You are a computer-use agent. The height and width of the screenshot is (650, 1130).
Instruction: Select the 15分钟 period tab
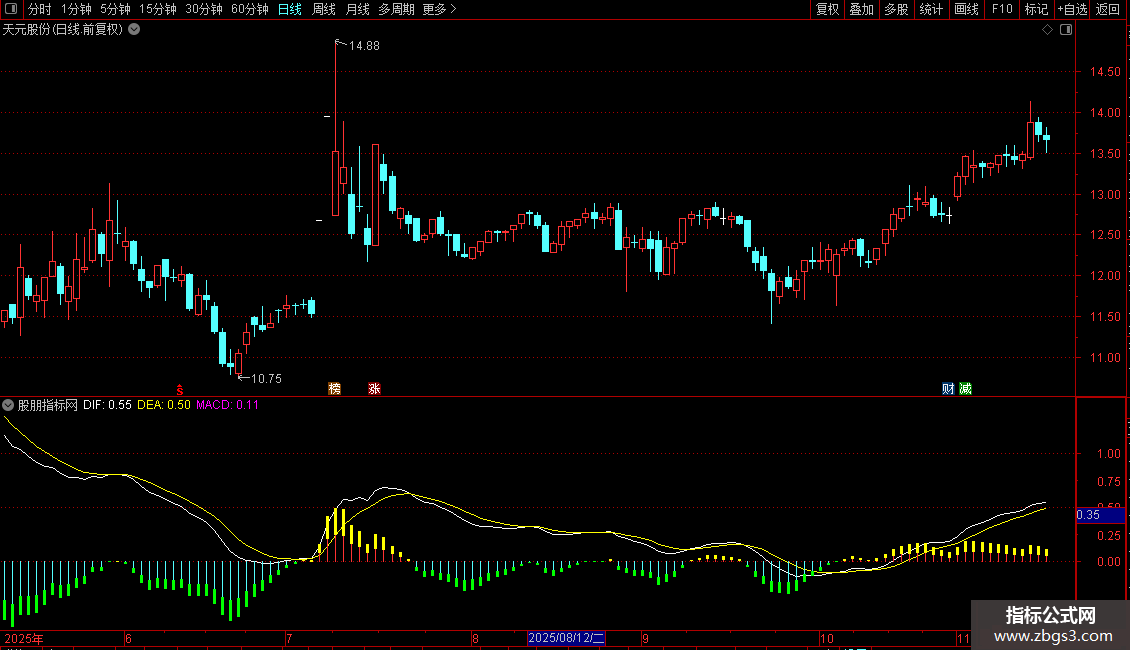158,9
